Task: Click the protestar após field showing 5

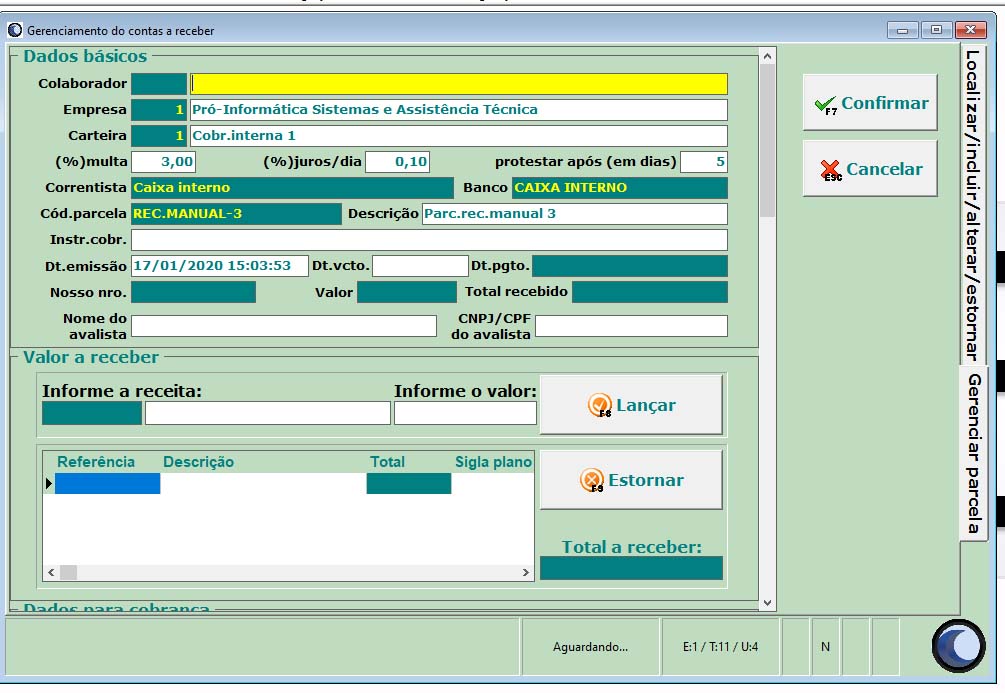Action: pyautogui.click(x=704, y=162)
